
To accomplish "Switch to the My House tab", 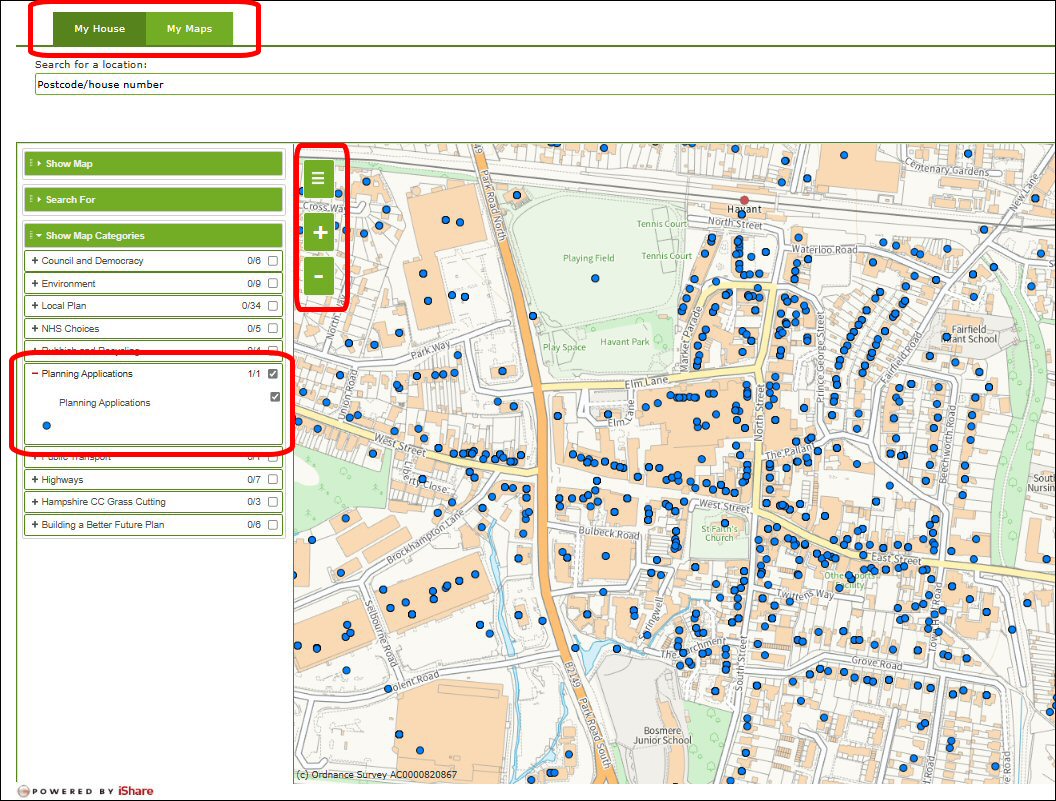I will pos(99,29).
